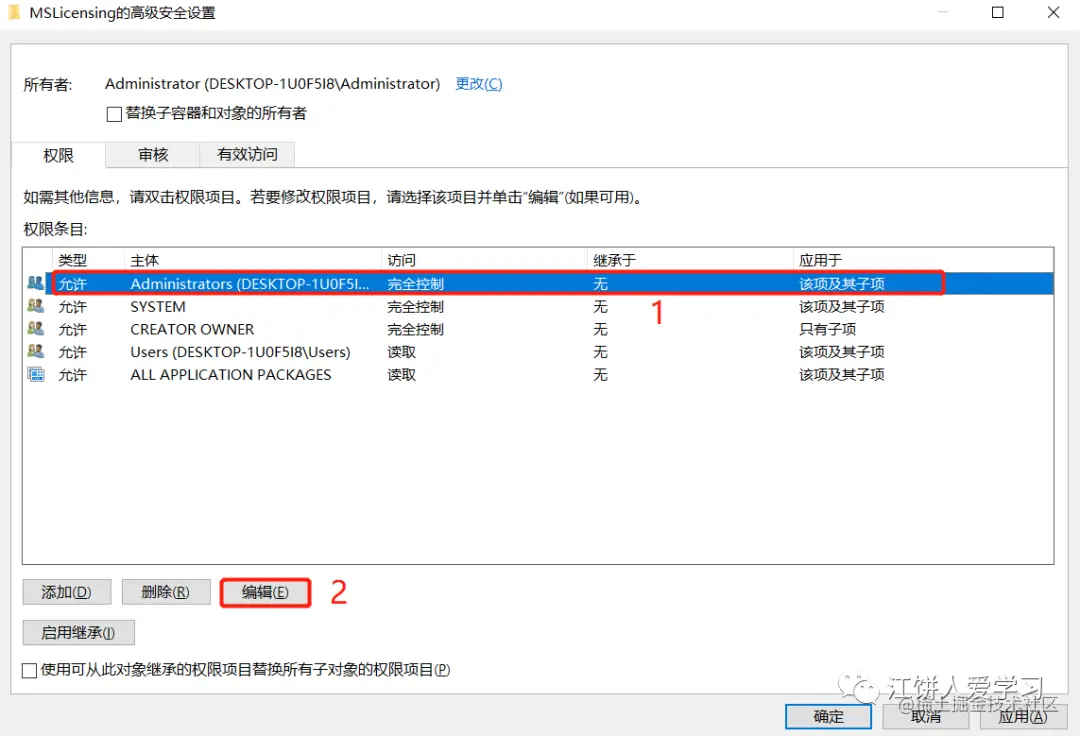The height and width of the screenshot is (736, 1080).
Task: Click the CREATOR OWNER row icon
Action: (x=35, y=328)
